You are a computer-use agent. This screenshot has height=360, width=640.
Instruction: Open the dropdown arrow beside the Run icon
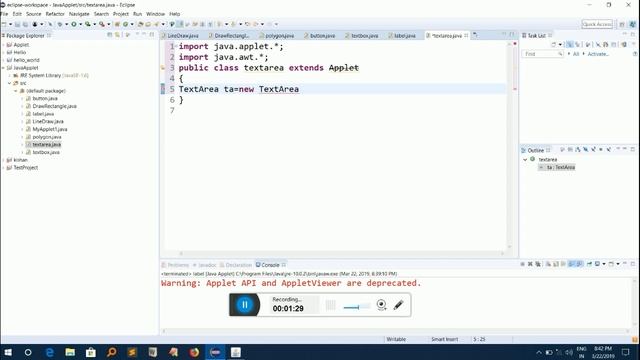coord(80,24)
